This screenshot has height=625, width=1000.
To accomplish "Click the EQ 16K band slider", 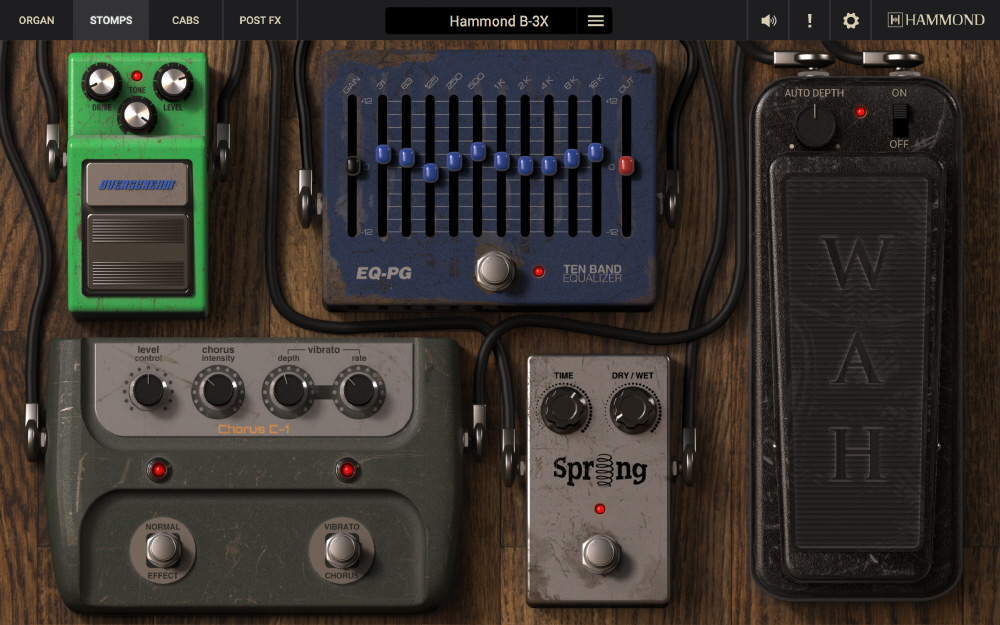I will 596,152.
